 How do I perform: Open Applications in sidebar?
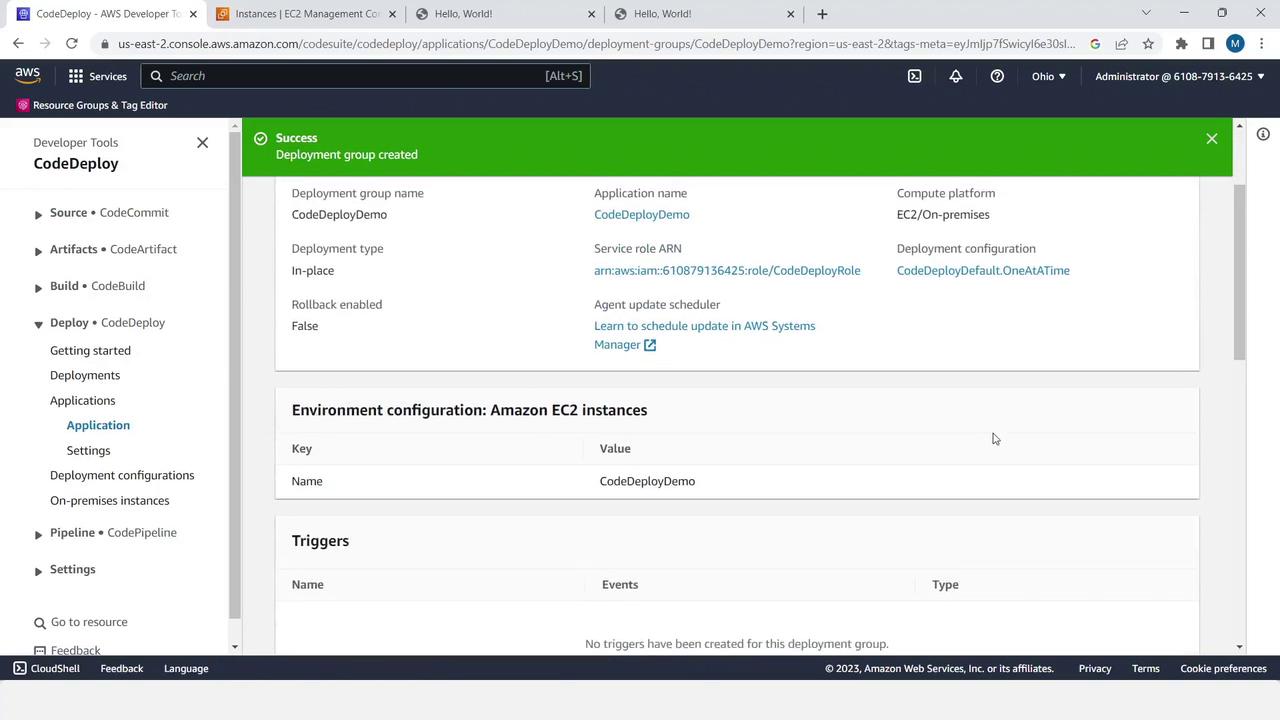82,400
